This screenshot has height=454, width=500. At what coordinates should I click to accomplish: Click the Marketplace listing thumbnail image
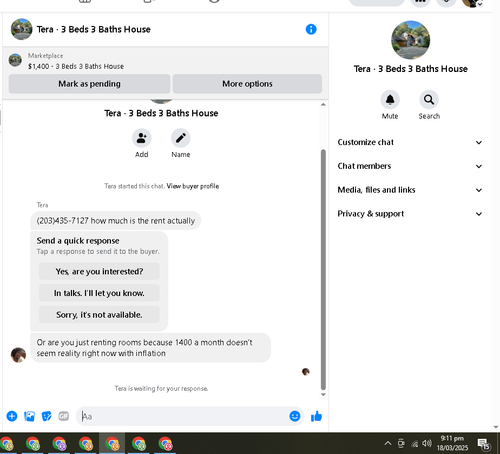point(15,60)
